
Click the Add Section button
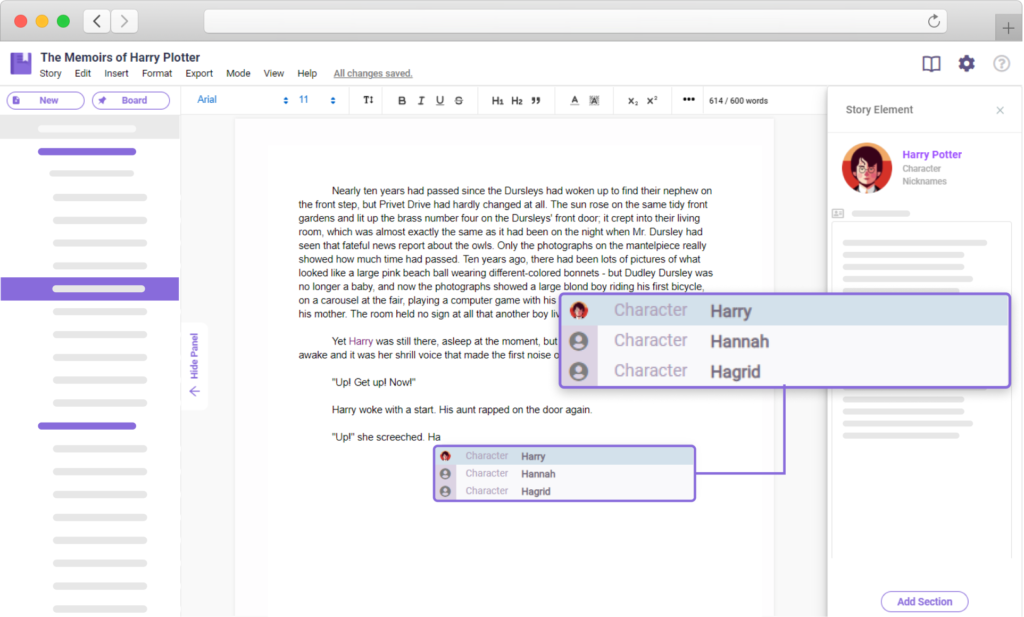click(x=924, y=601)
